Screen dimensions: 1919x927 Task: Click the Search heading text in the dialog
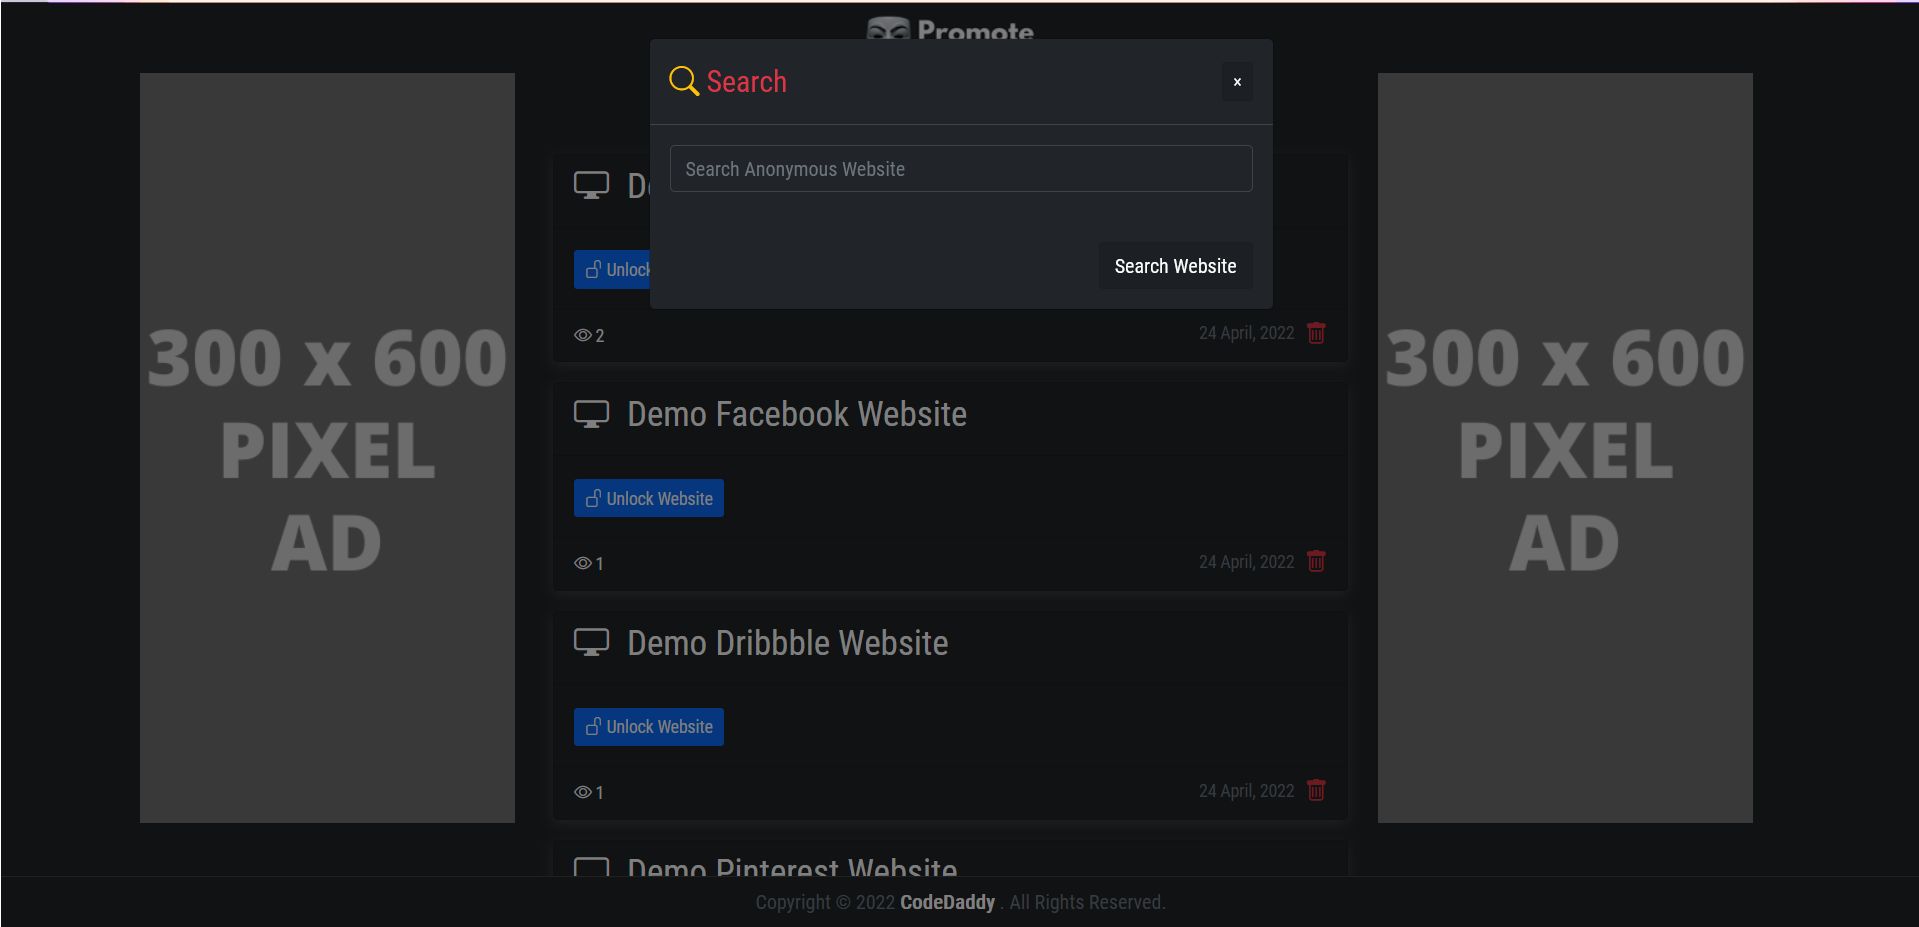pyautogui.click(x=747, y=82)
